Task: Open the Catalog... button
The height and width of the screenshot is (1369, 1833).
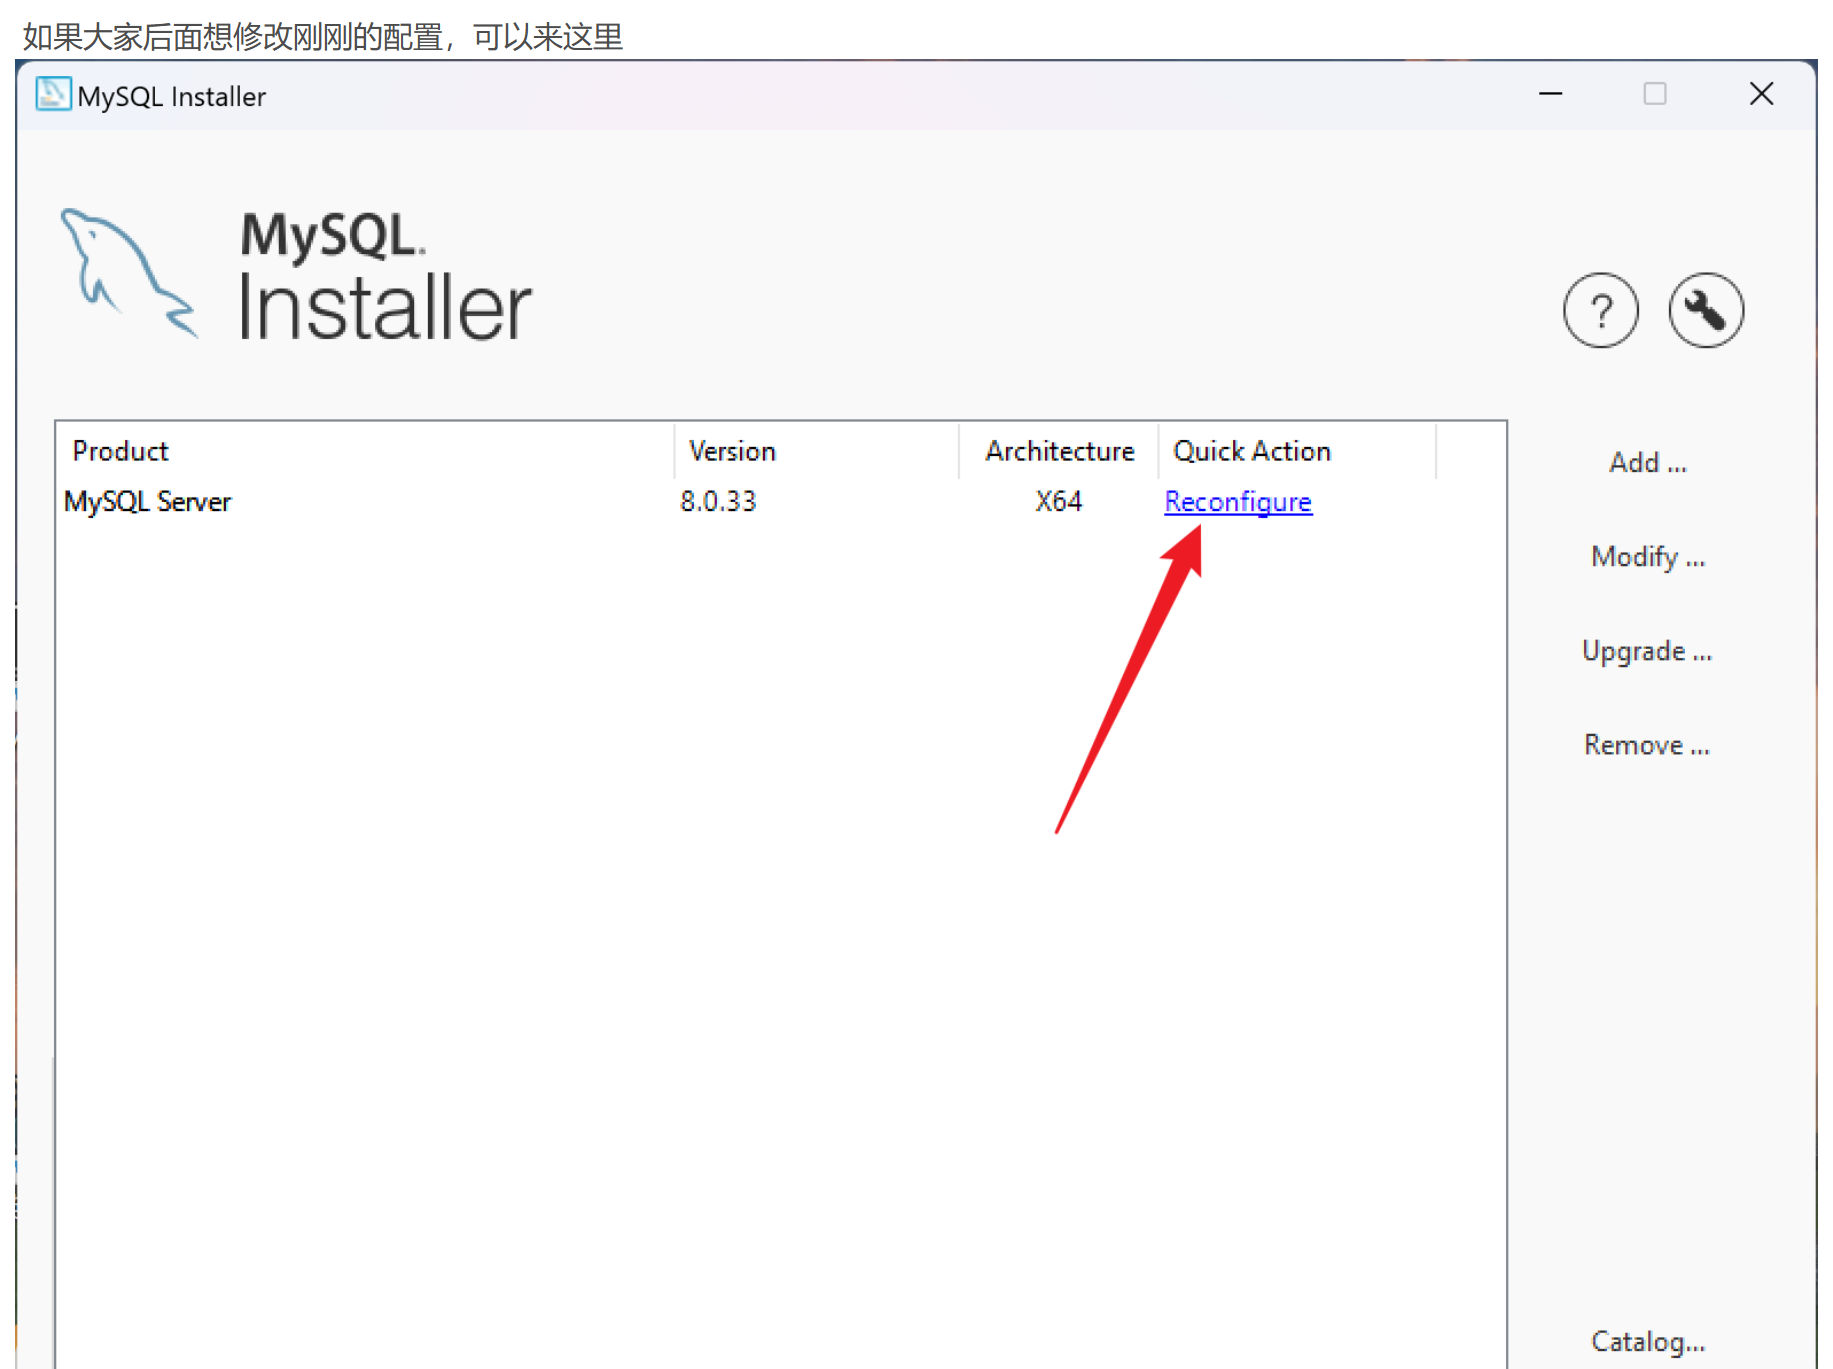Action: tap(1648, 1341)
